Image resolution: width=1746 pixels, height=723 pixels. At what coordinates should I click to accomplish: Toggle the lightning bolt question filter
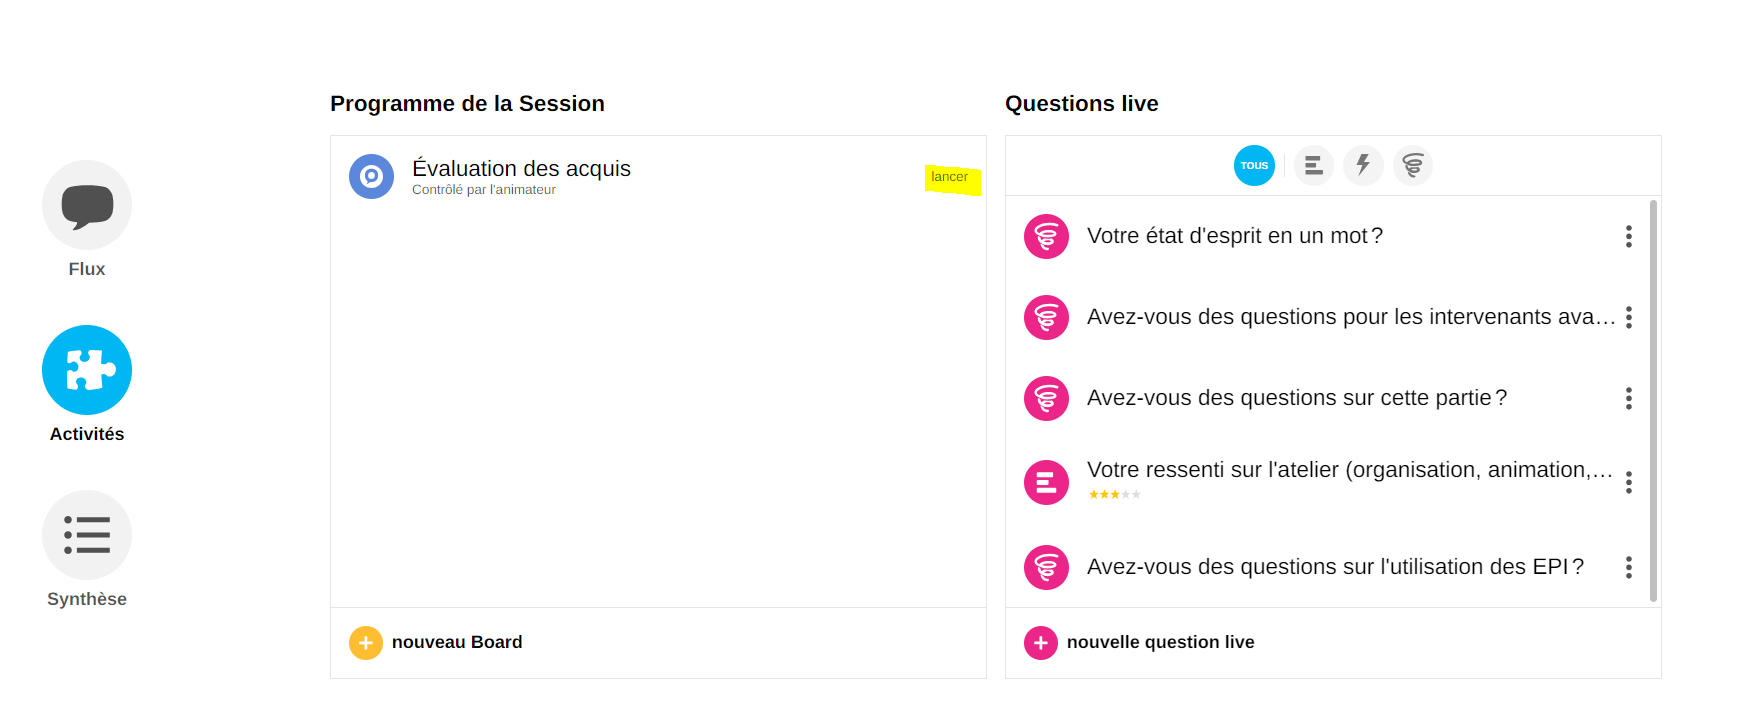coord(1363,166)
